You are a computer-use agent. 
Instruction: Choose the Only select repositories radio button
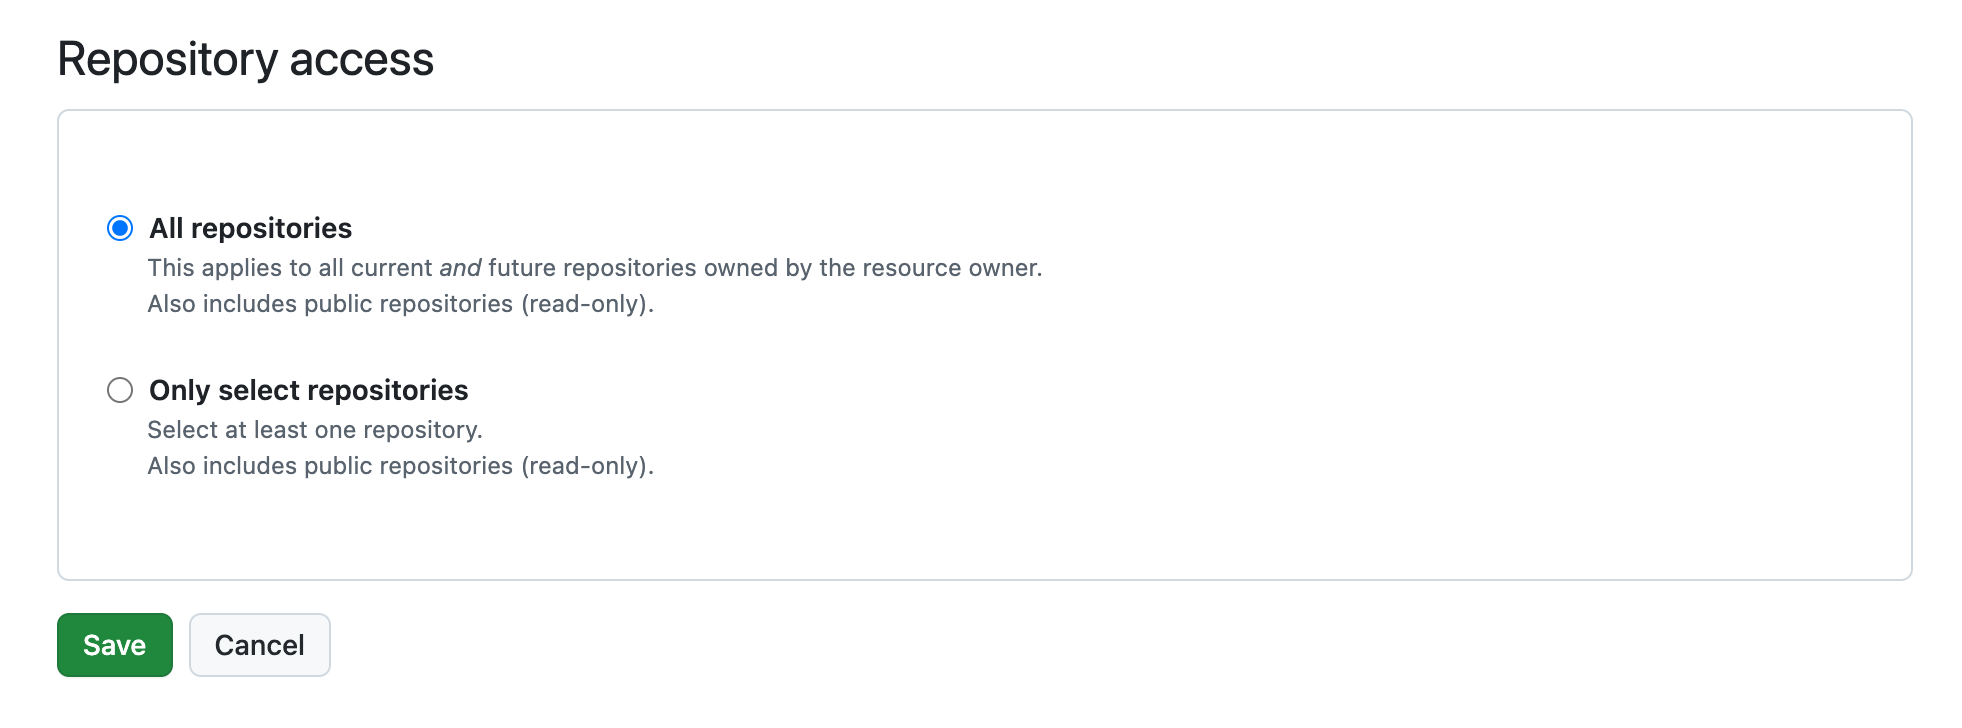[120, 390]
